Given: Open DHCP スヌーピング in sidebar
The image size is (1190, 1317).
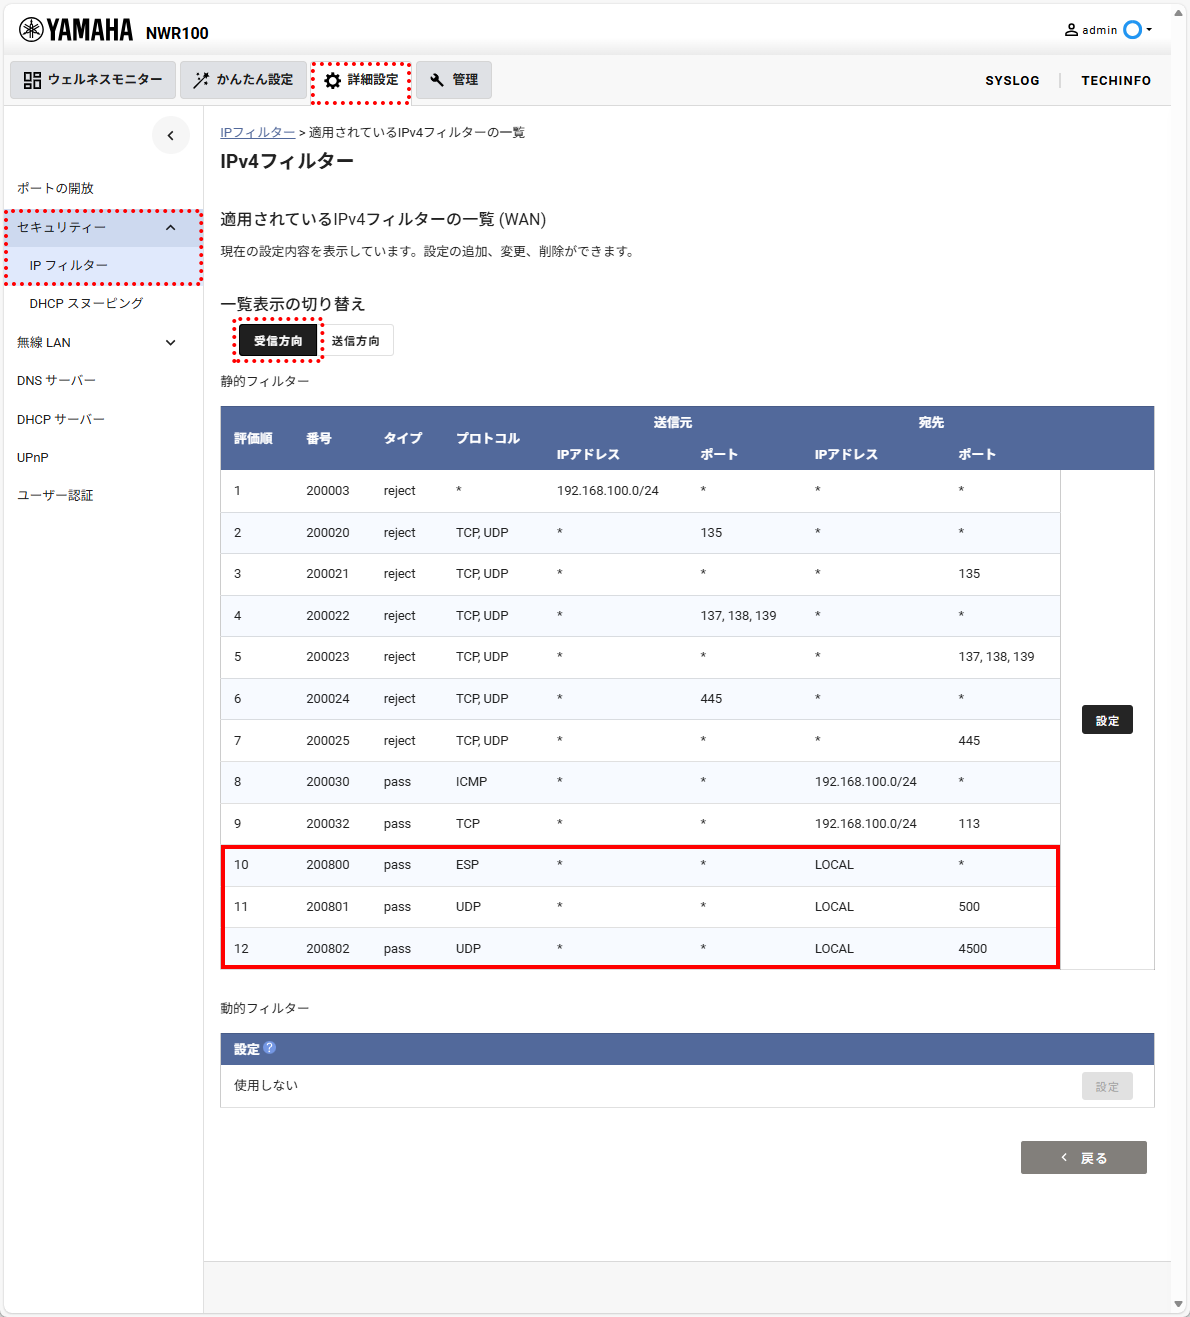Looking at the screenshot, I should pyautogui.click(x=86, y=304).
